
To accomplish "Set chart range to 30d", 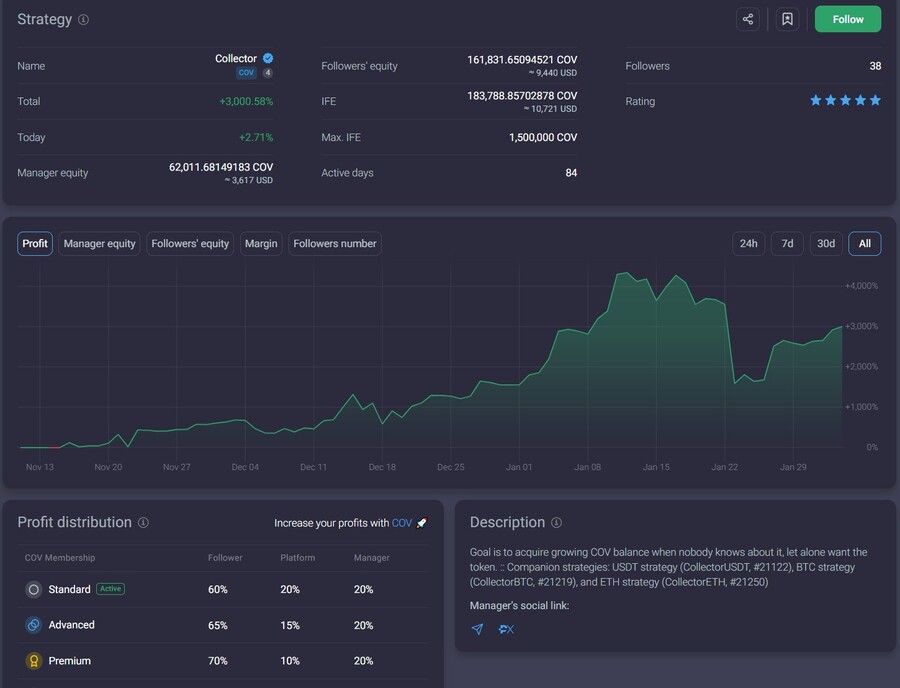I will [825, 244].
